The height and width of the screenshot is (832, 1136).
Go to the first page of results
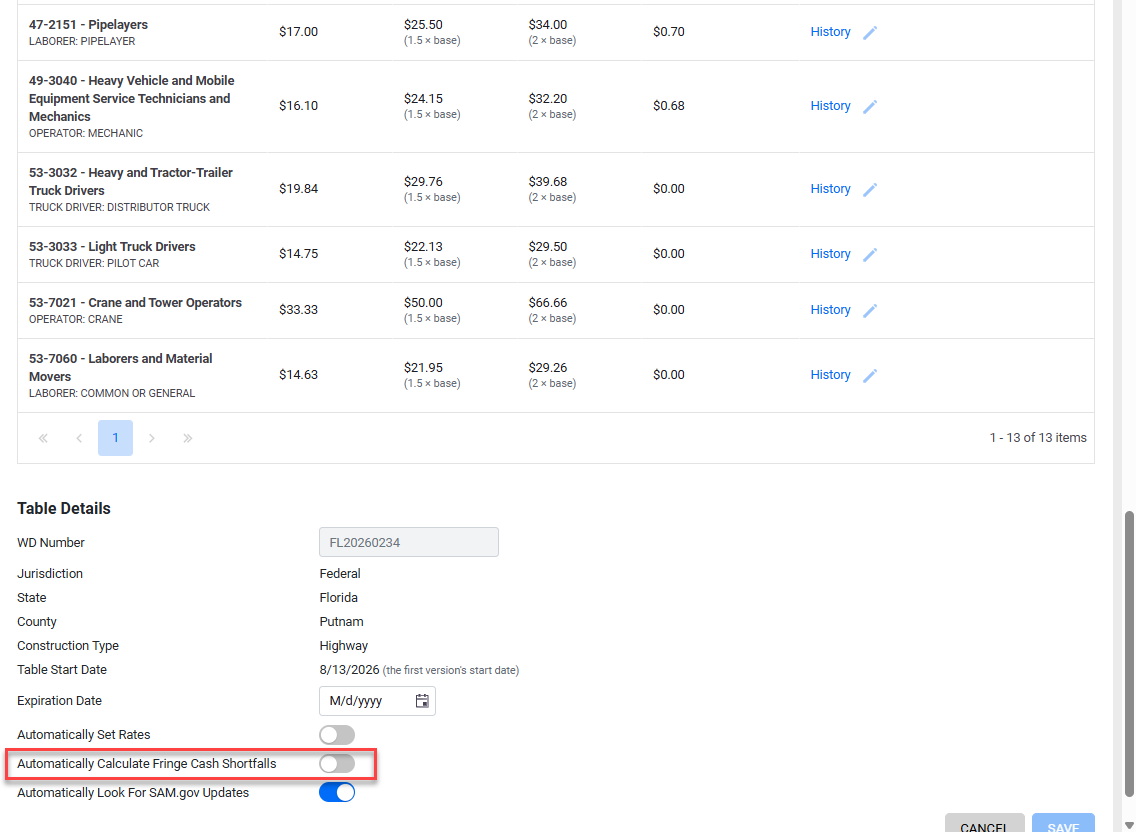click(x=43, y=438)
